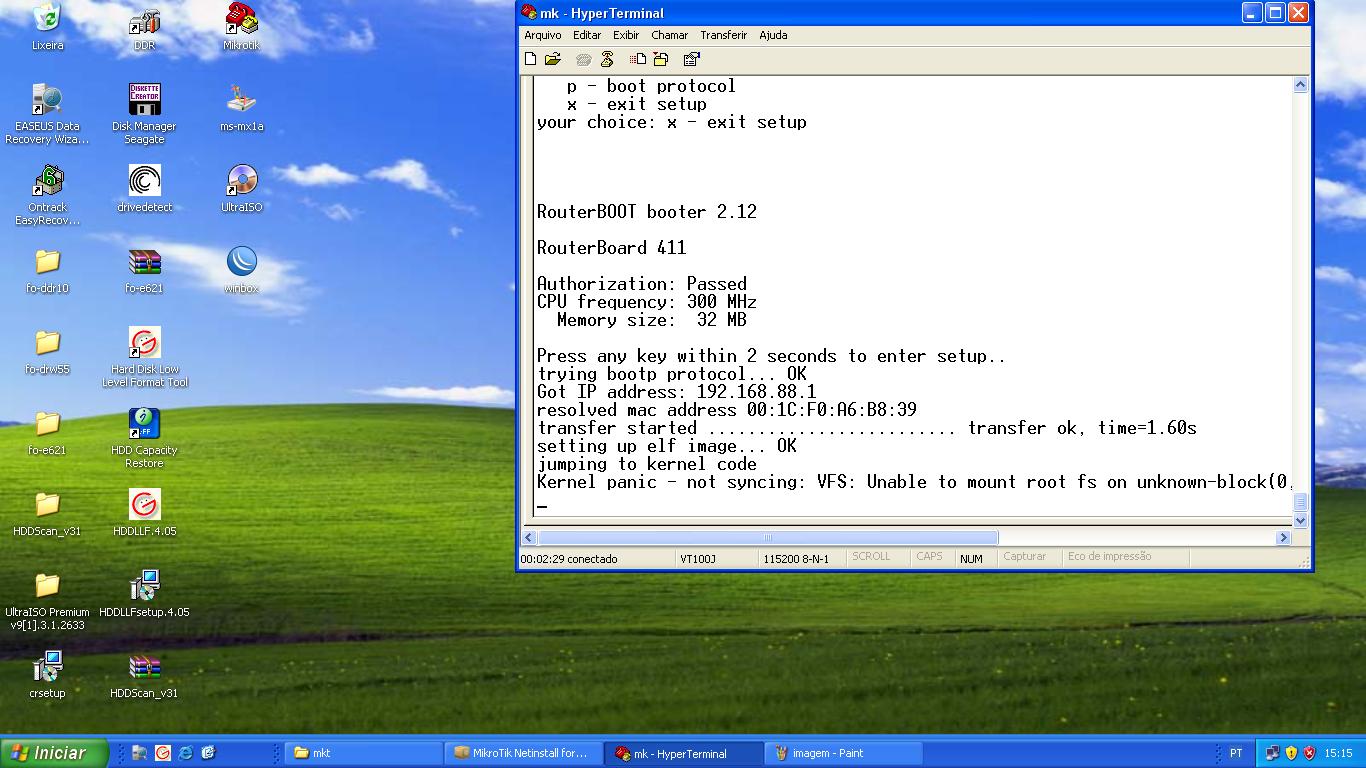Click the "Kernel panic - not syncing" terminal line
The width and height of the screenshot is (1366, 768).
pos(914,482)
